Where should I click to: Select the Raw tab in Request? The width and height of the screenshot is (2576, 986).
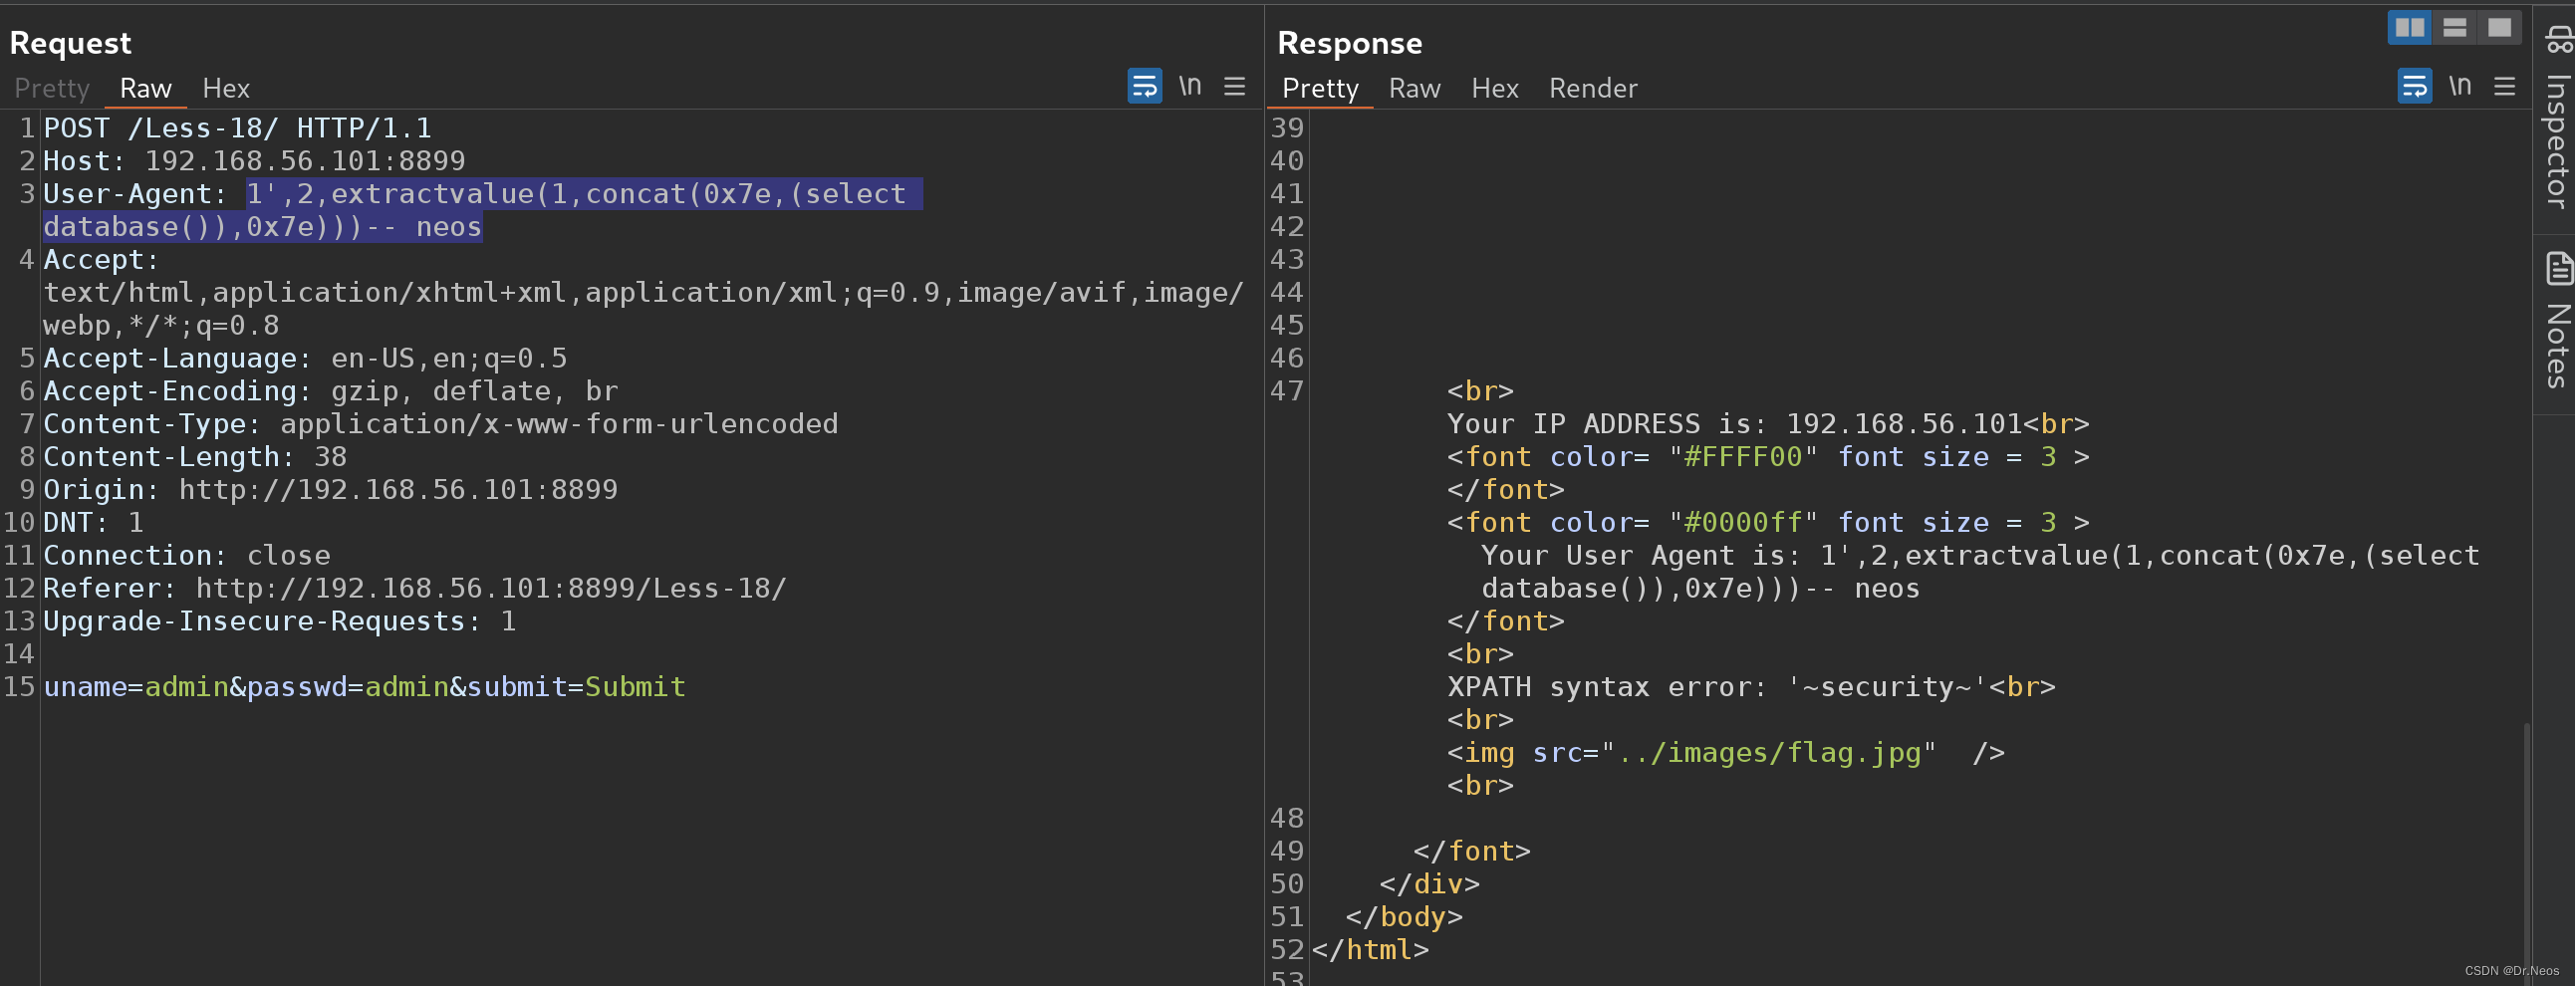click(146, 88)
